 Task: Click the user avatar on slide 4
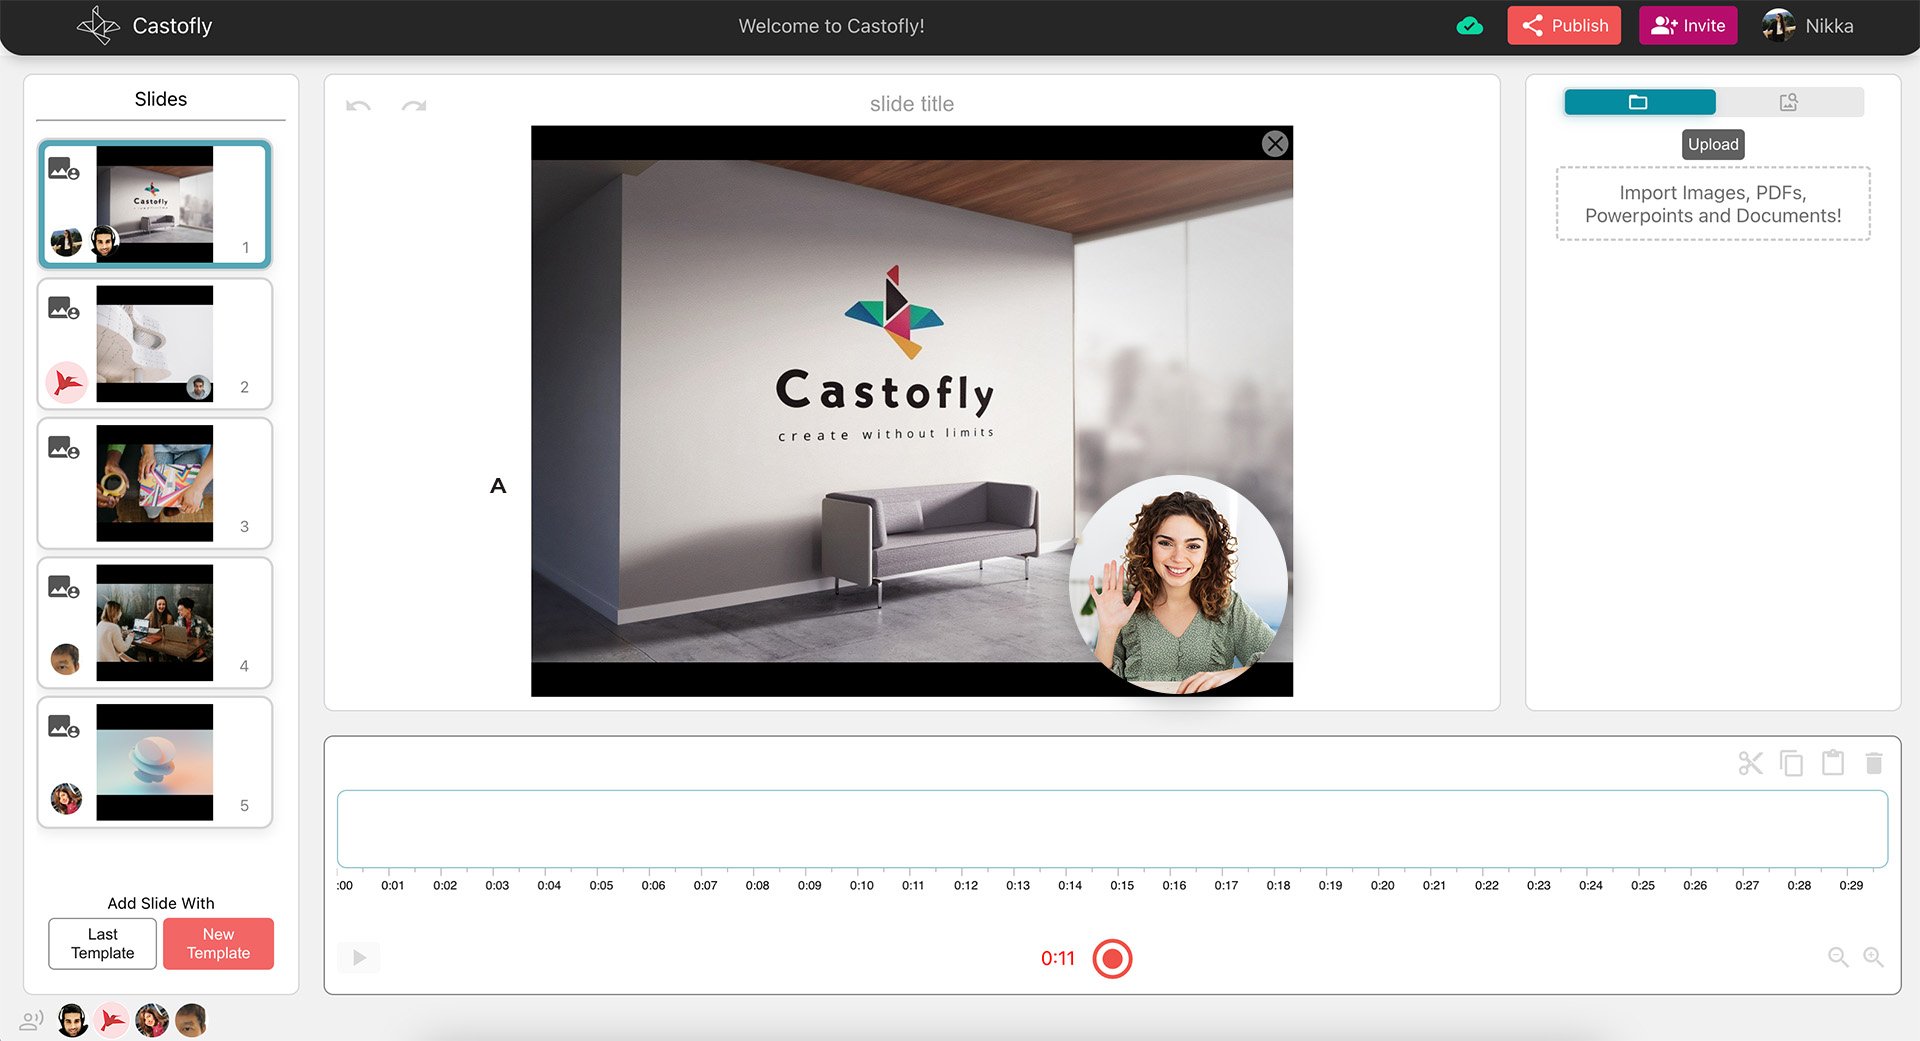tap(66, 659)
